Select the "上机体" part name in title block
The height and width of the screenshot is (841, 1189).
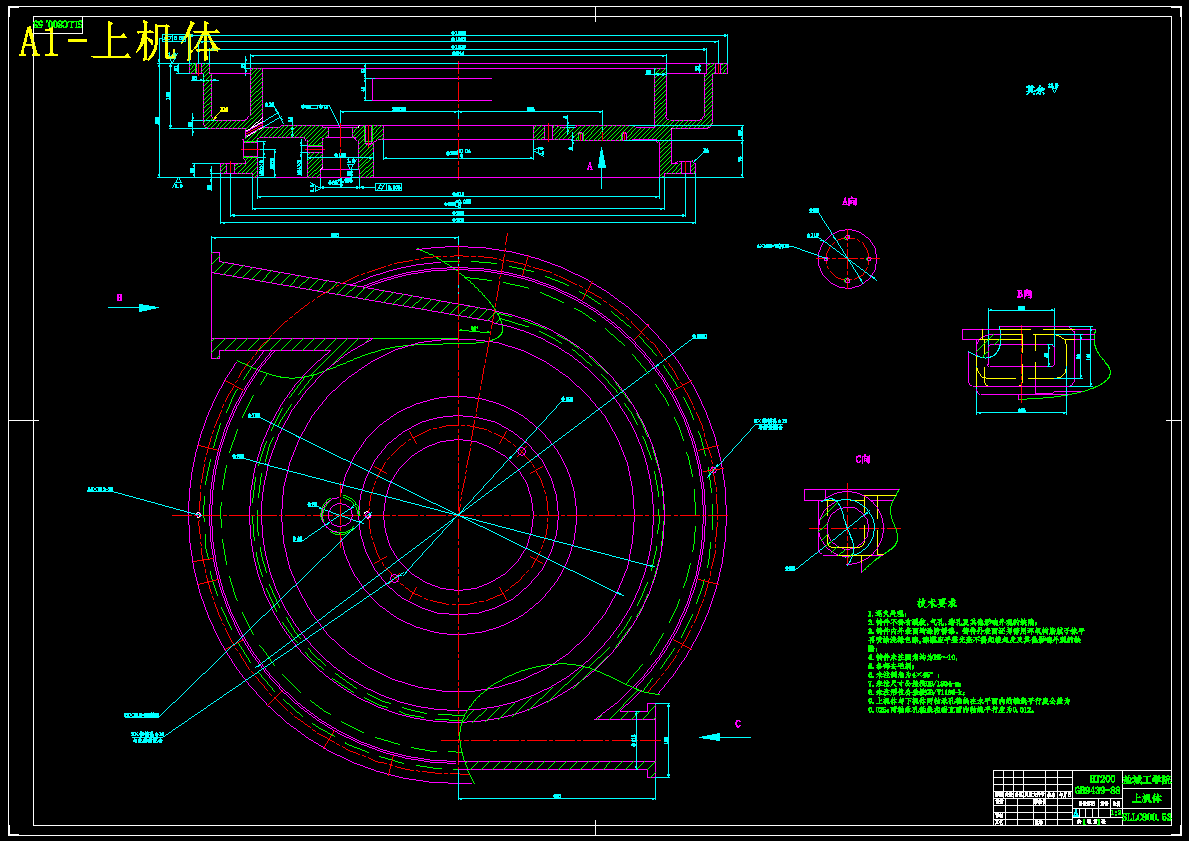(x=1146, y=798)
